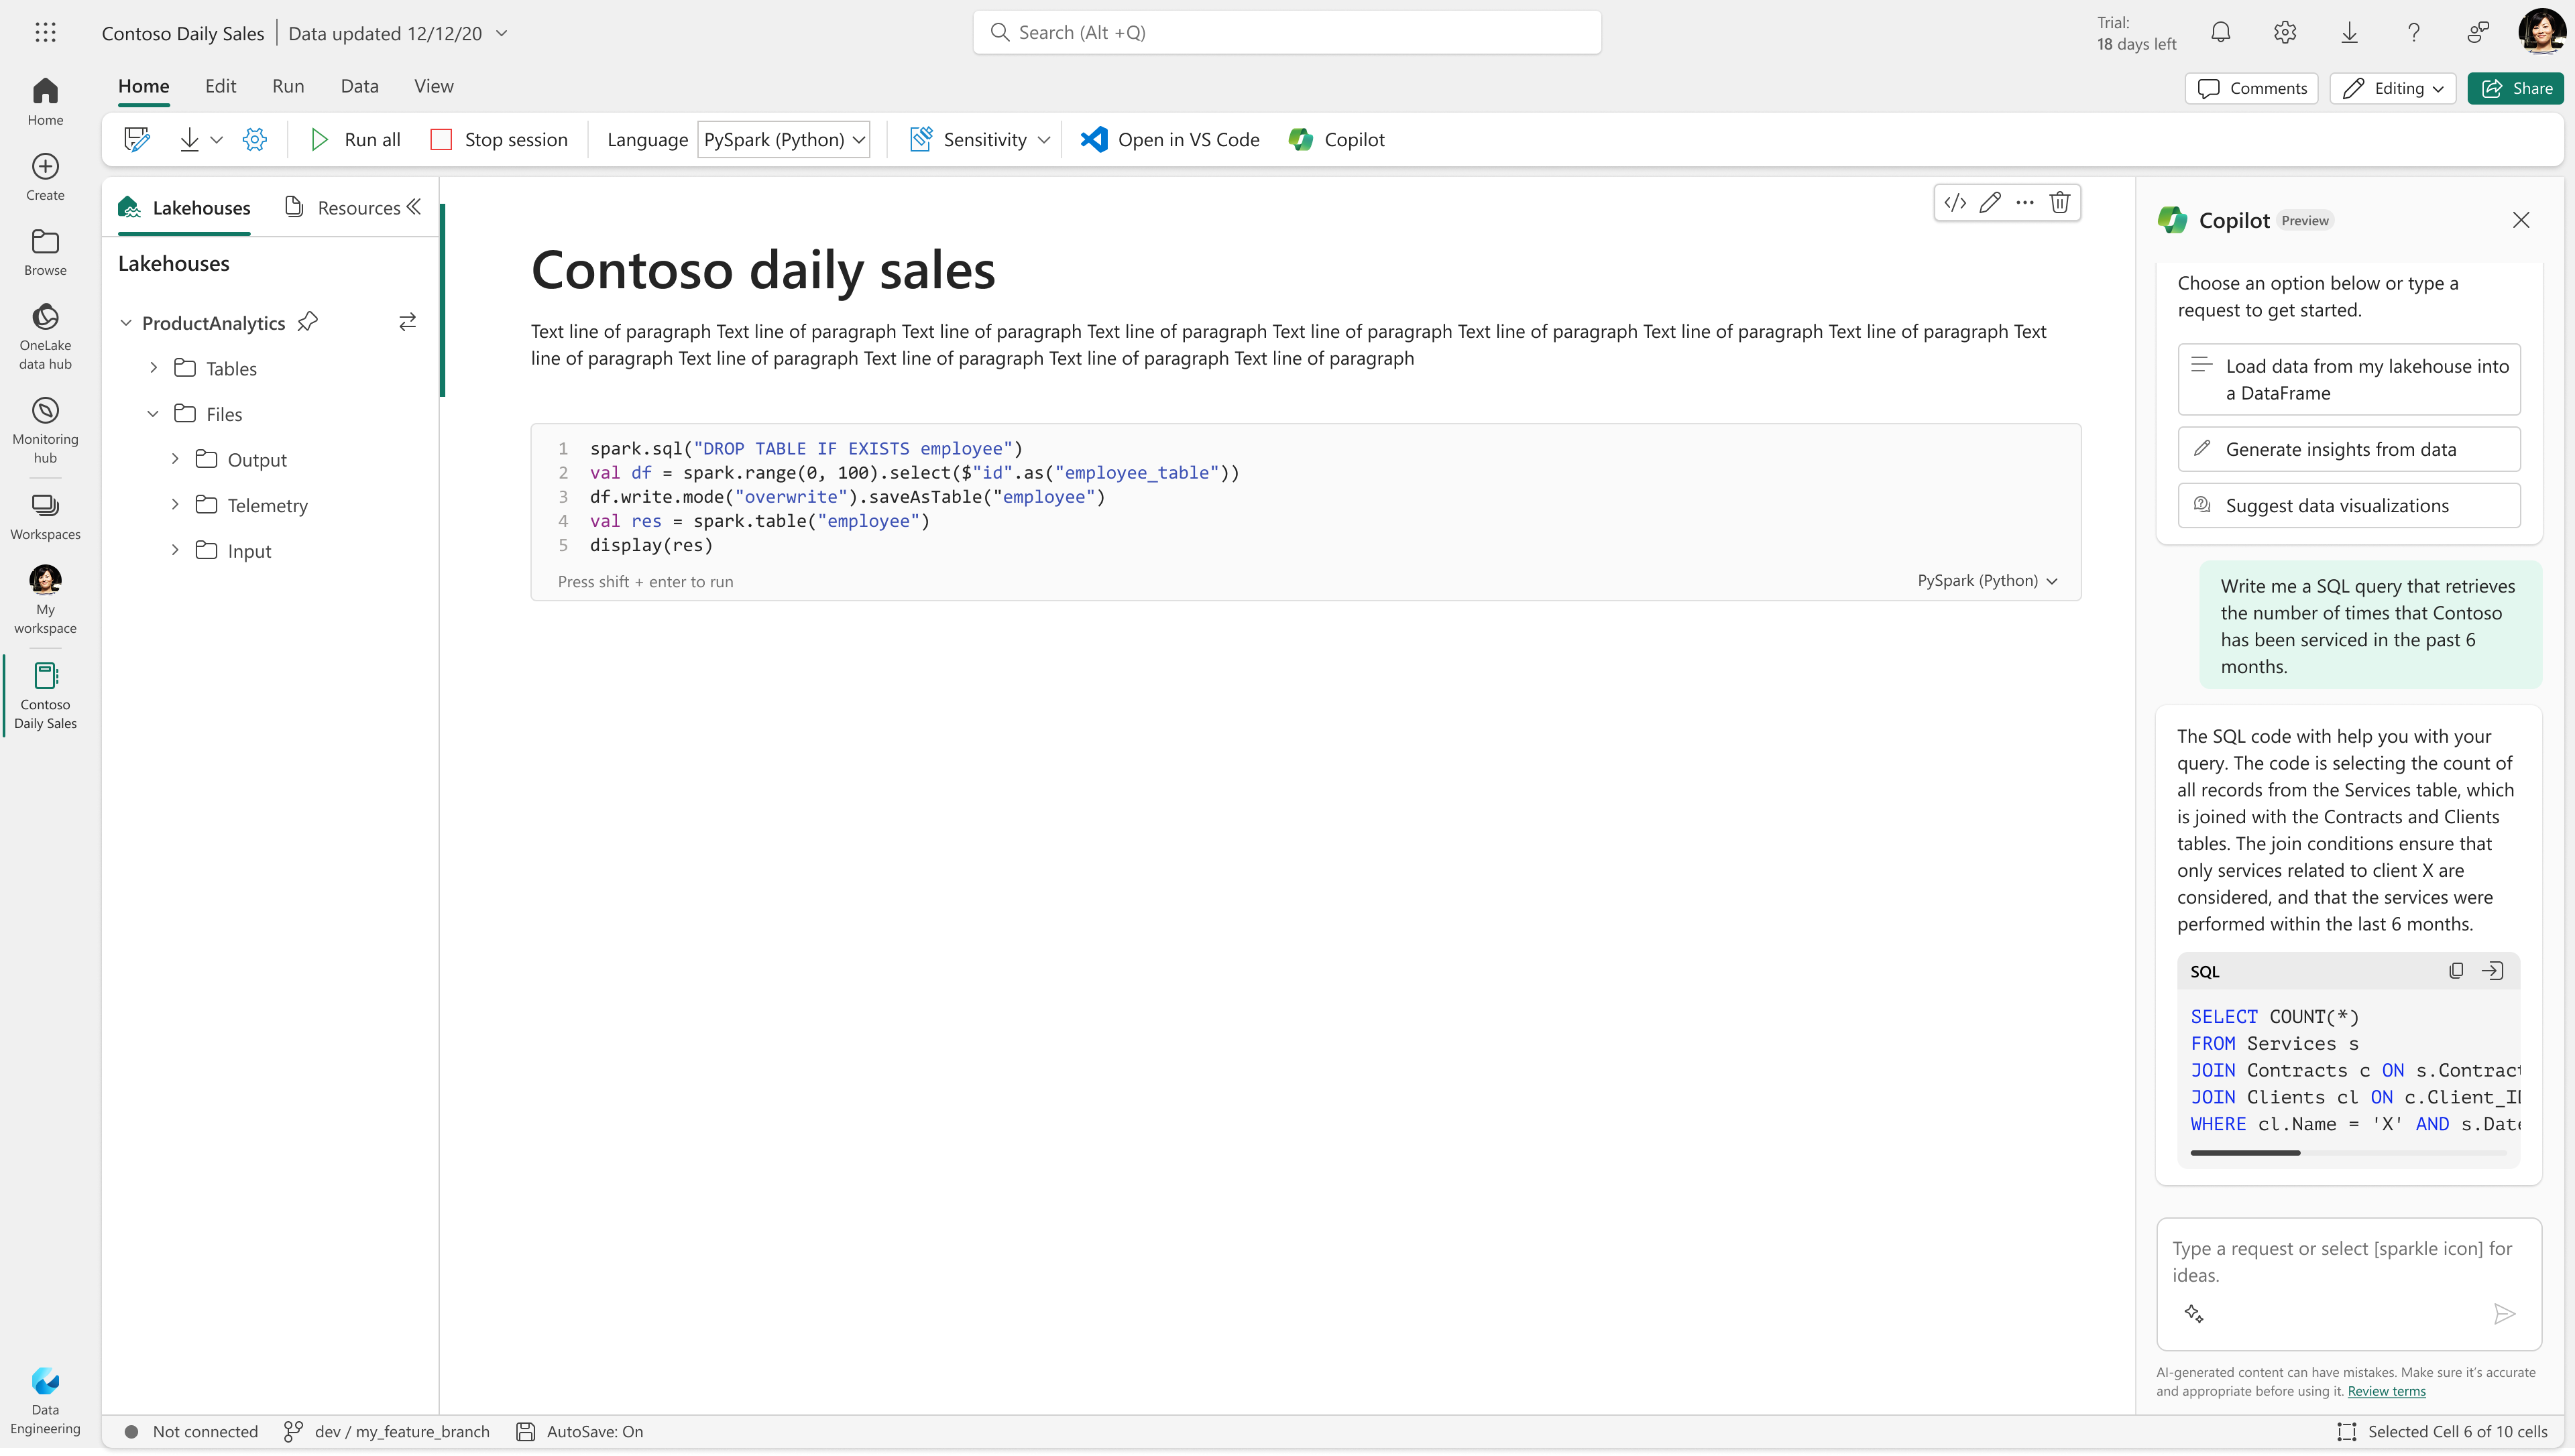Image resolution: width=2575 pixels, height=1456 pixels.
Task: Pin the ProductAnalytics lakehouse
Action: click(308, 322)
